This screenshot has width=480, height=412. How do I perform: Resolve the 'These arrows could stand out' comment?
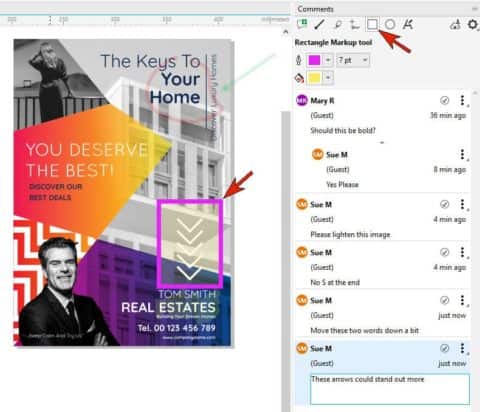(444, 348)
